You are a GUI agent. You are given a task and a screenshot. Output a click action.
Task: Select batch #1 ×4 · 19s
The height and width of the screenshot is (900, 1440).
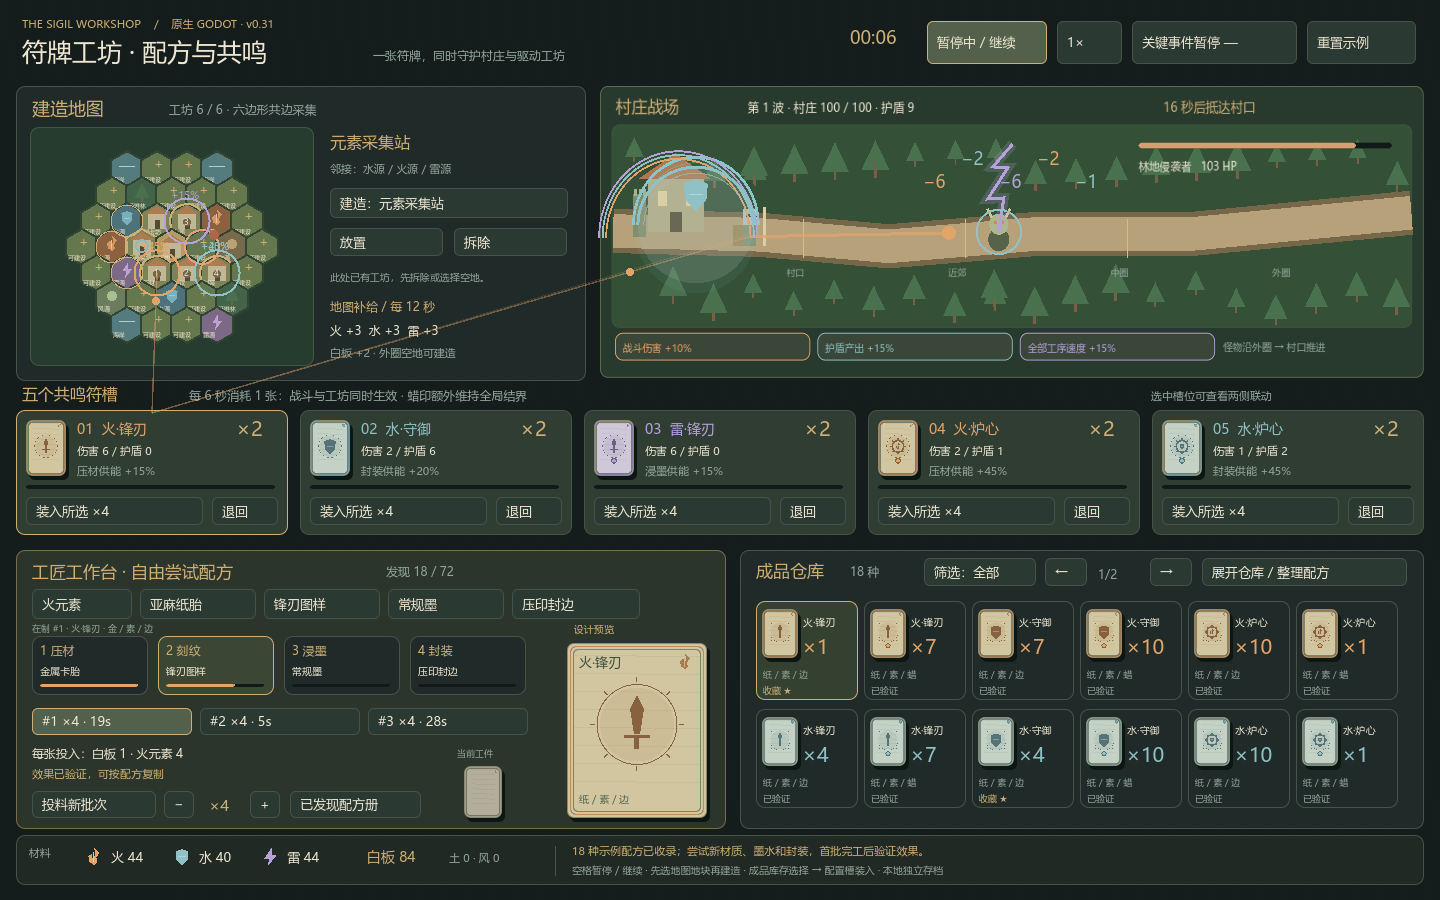112,721
